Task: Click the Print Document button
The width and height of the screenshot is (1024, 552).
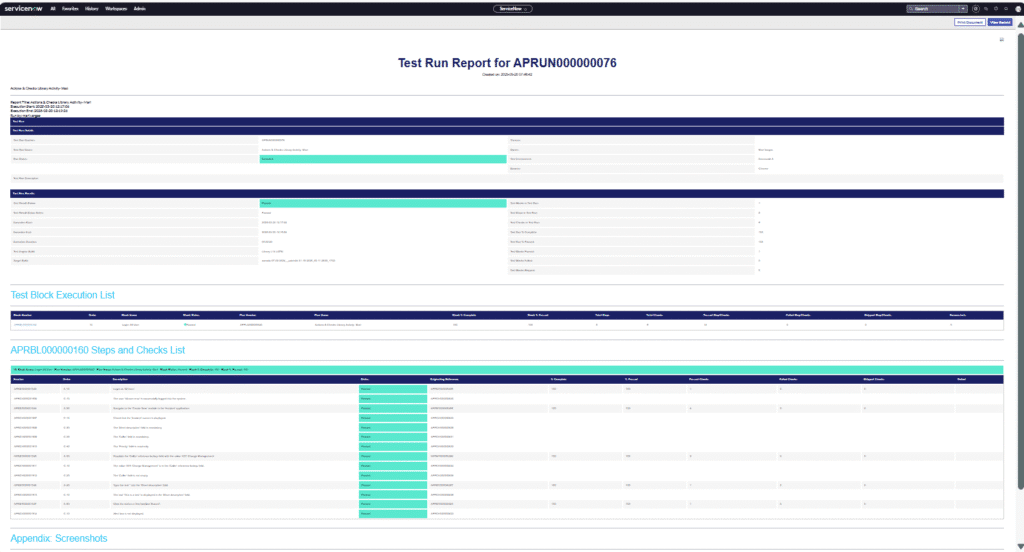Action: tap(969, 21)
